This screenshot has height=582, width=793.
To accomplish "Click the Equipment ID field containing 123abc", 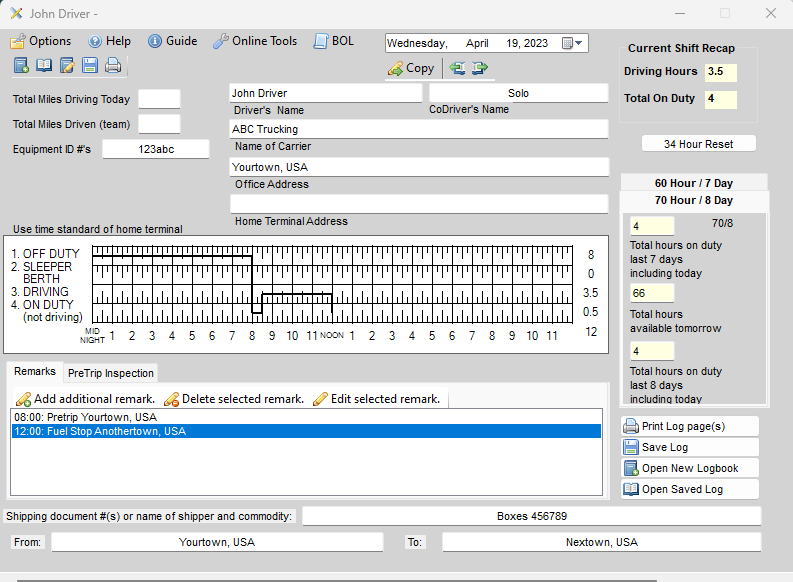I will [x=156, y=149].
